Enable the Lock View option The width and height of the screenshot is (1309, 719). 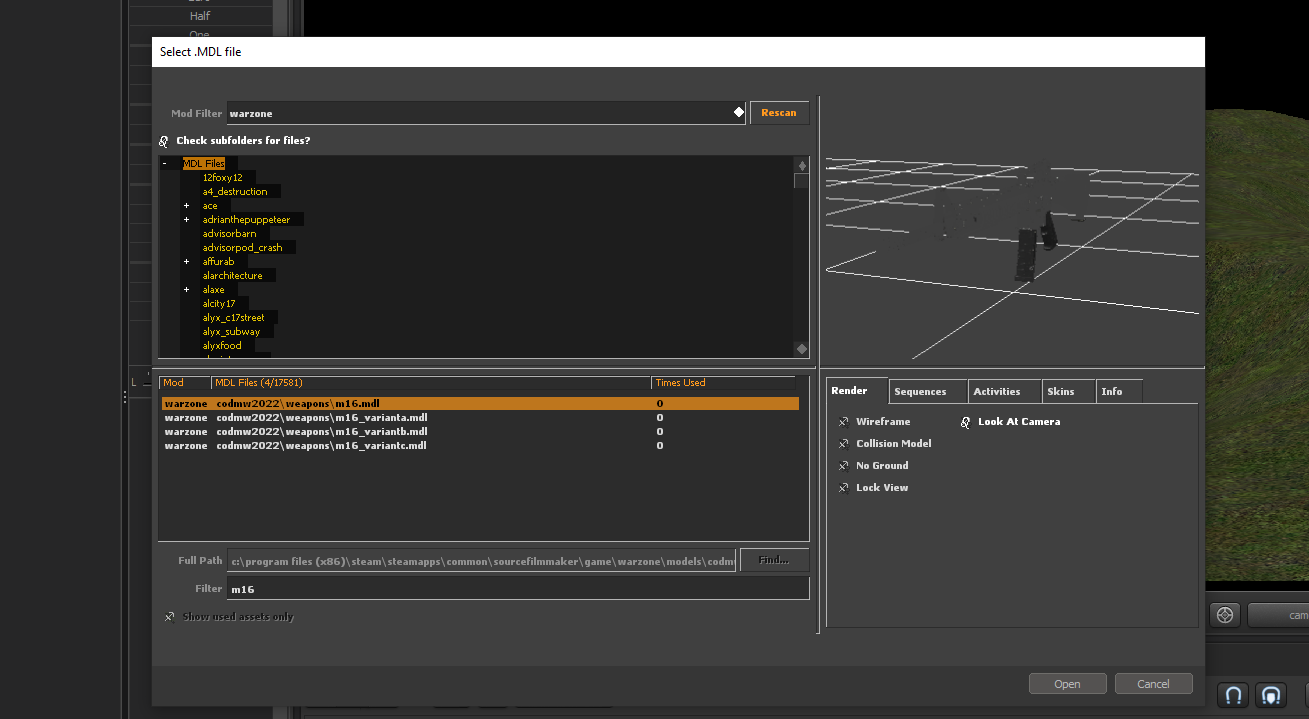pos(844,488)
